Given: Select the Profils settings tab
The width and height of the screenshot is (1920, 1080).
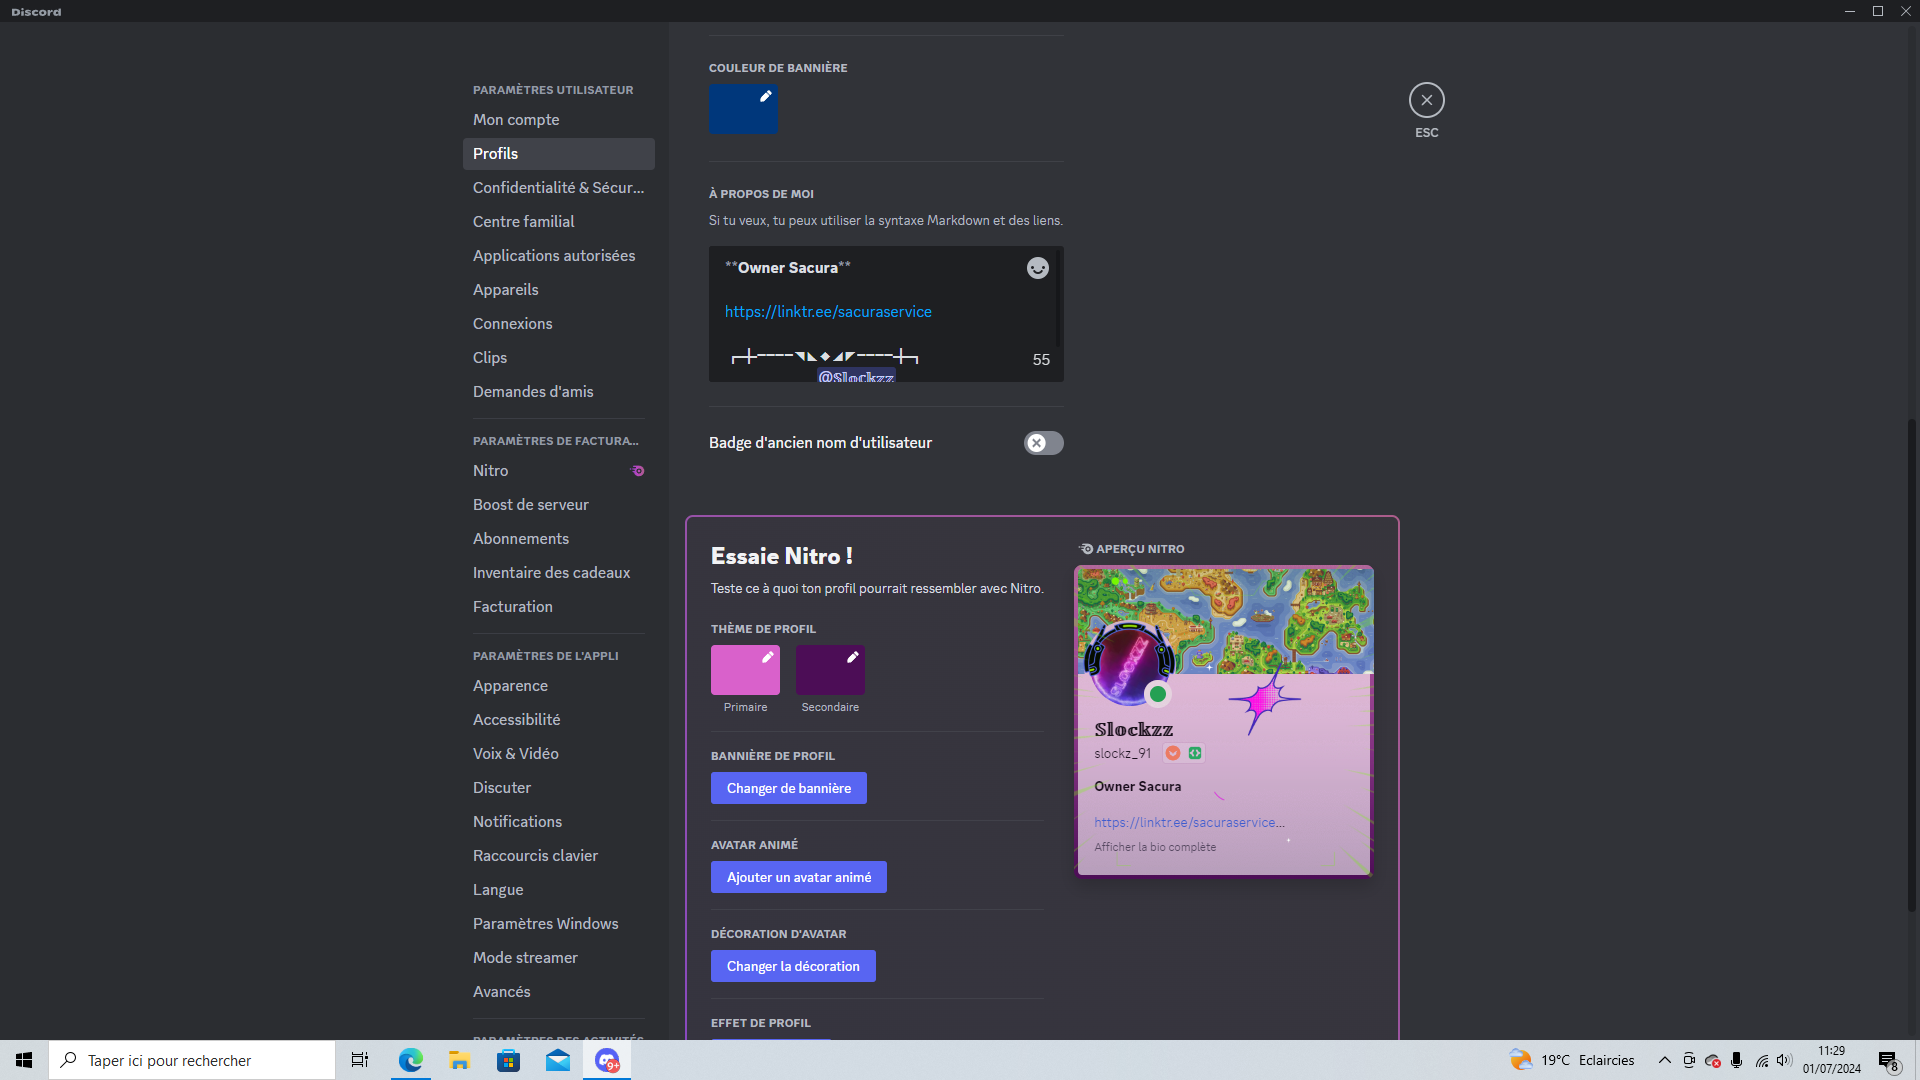Looking at the screenshot, I should (x=558, y=154).
